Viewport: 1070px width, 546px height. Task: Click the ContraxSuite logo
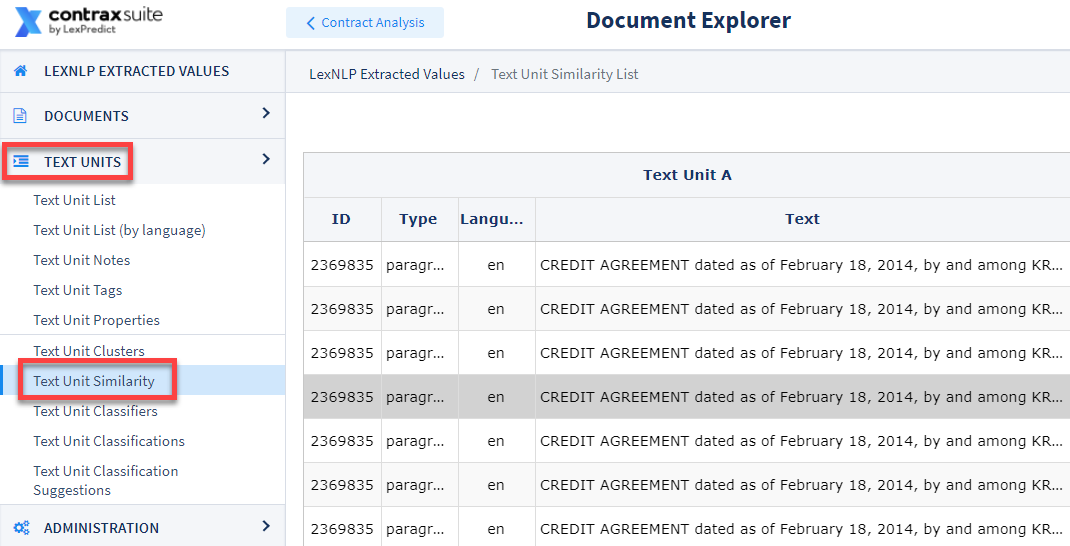point(89,21)
